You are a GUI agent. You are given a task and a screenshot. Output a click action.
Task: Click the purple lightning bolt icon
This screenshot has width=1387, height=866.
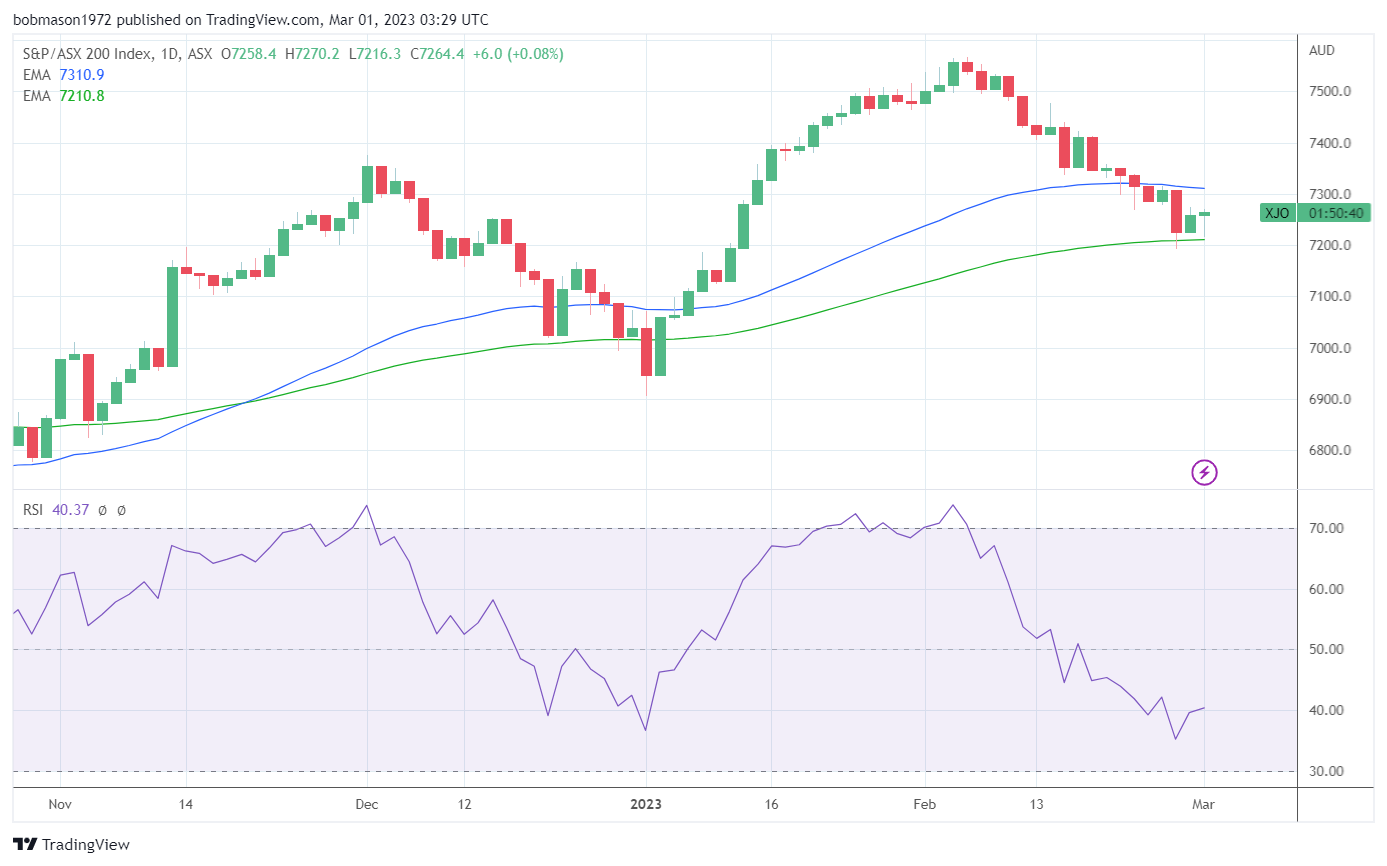click(x=1204, y=472)
